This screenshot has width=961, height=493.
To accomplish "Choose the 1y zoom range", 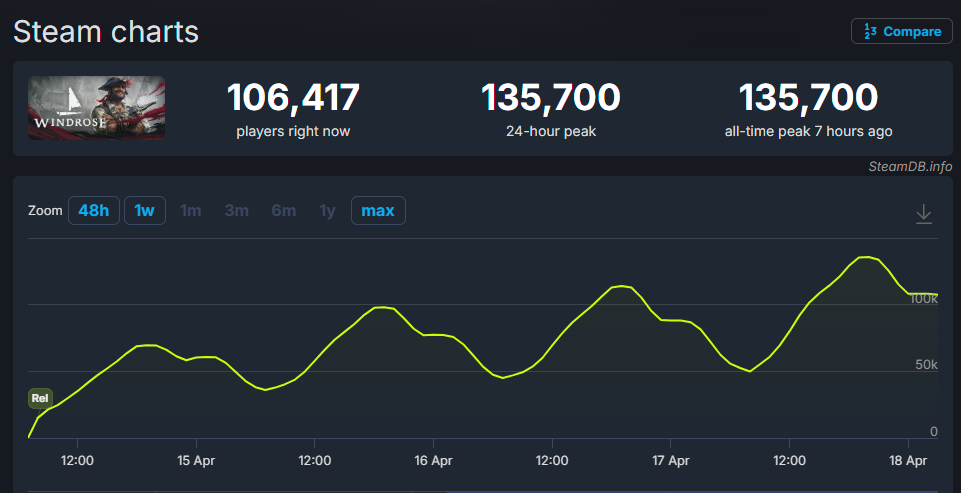I will tap(327, 211).
